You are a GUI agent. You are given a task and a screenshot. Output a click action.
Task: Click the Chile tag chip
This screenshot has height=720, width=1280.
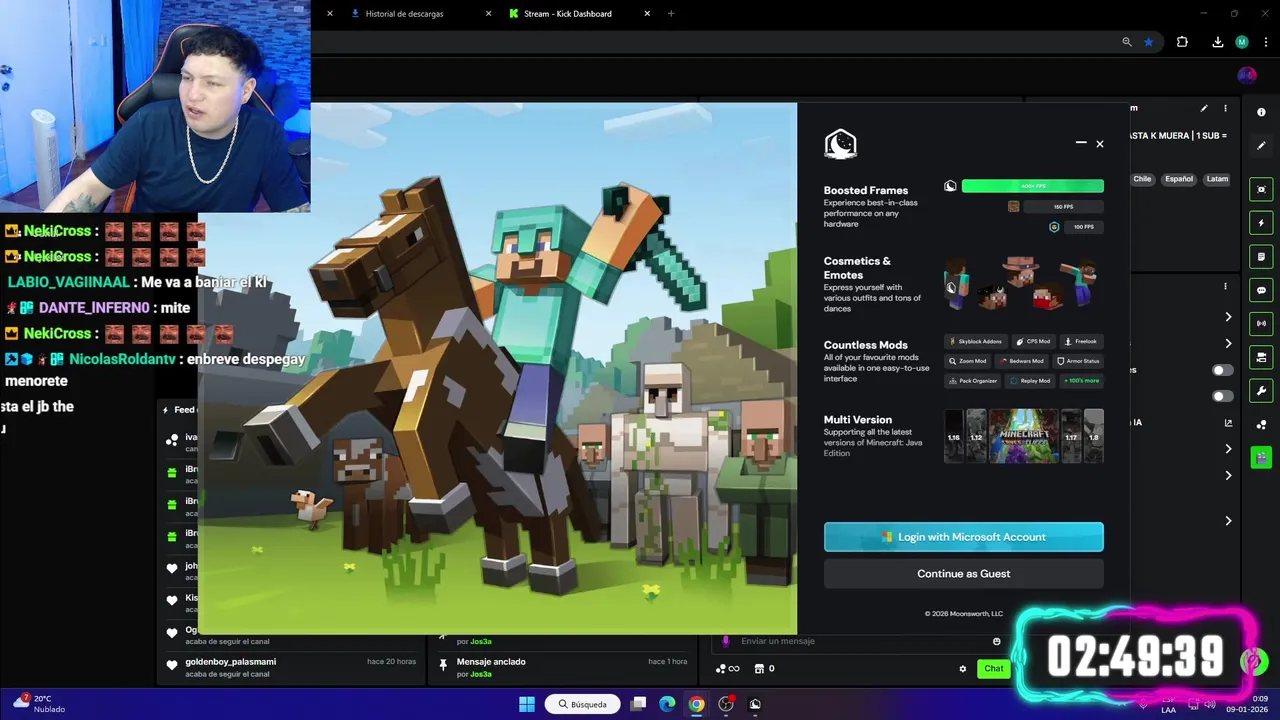[1142, 179]
